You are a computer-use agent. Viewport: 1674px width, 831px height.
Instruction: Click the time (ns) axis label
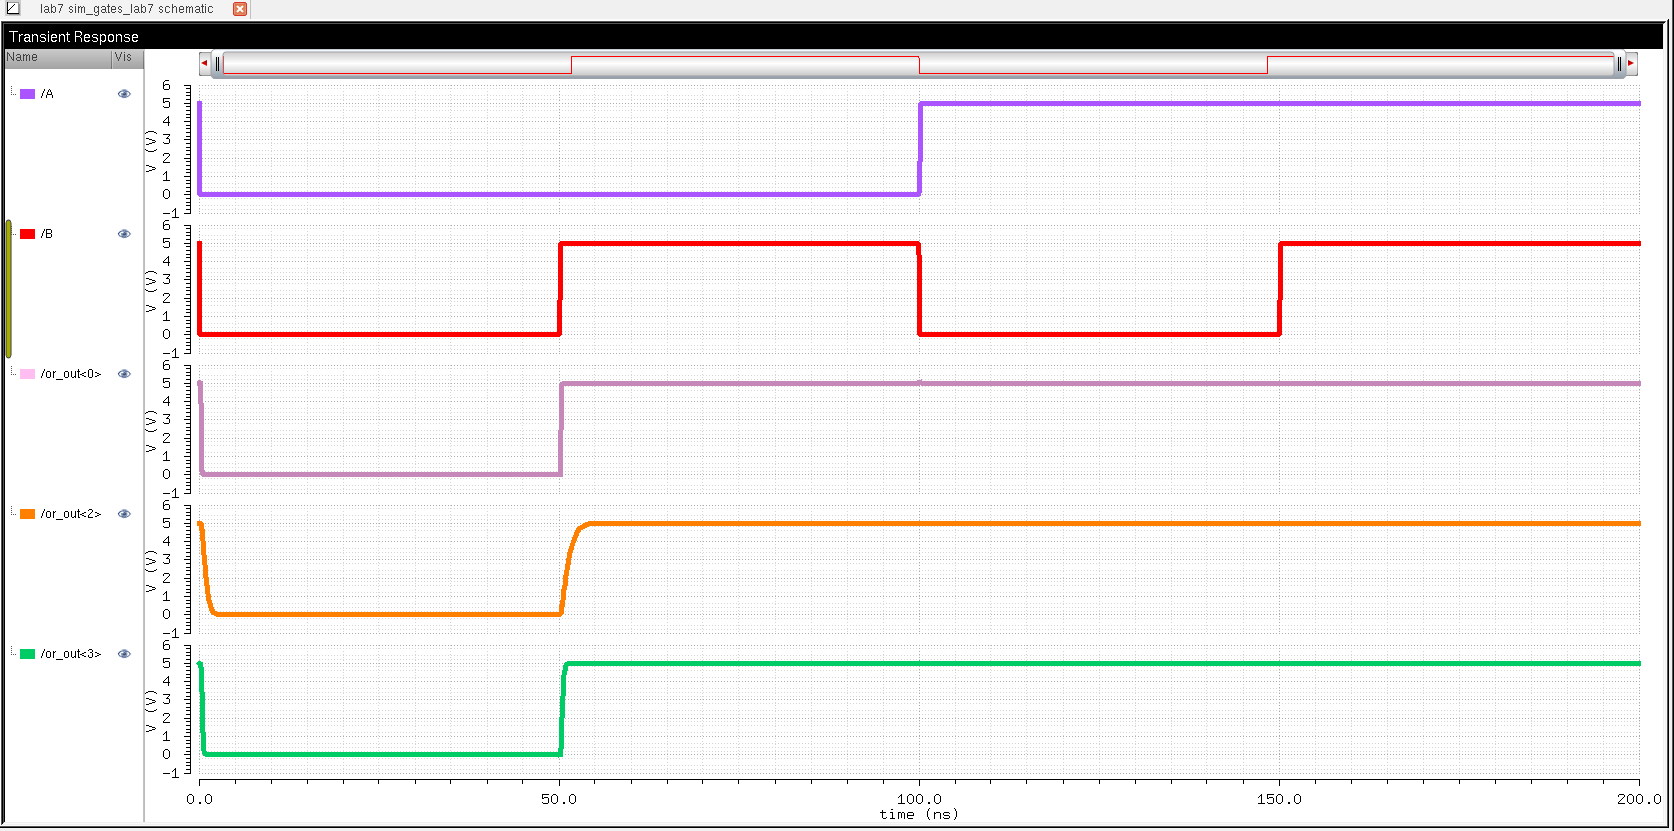(x=919, y=815)
